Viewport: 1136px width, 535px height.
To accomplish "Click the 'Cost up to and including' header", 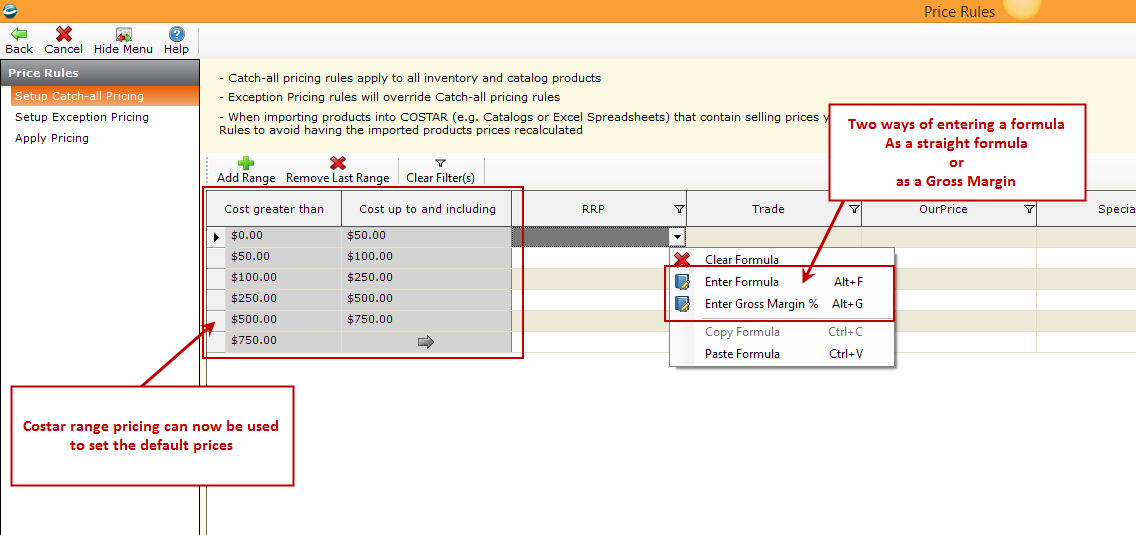I will (x=427, y=209).
